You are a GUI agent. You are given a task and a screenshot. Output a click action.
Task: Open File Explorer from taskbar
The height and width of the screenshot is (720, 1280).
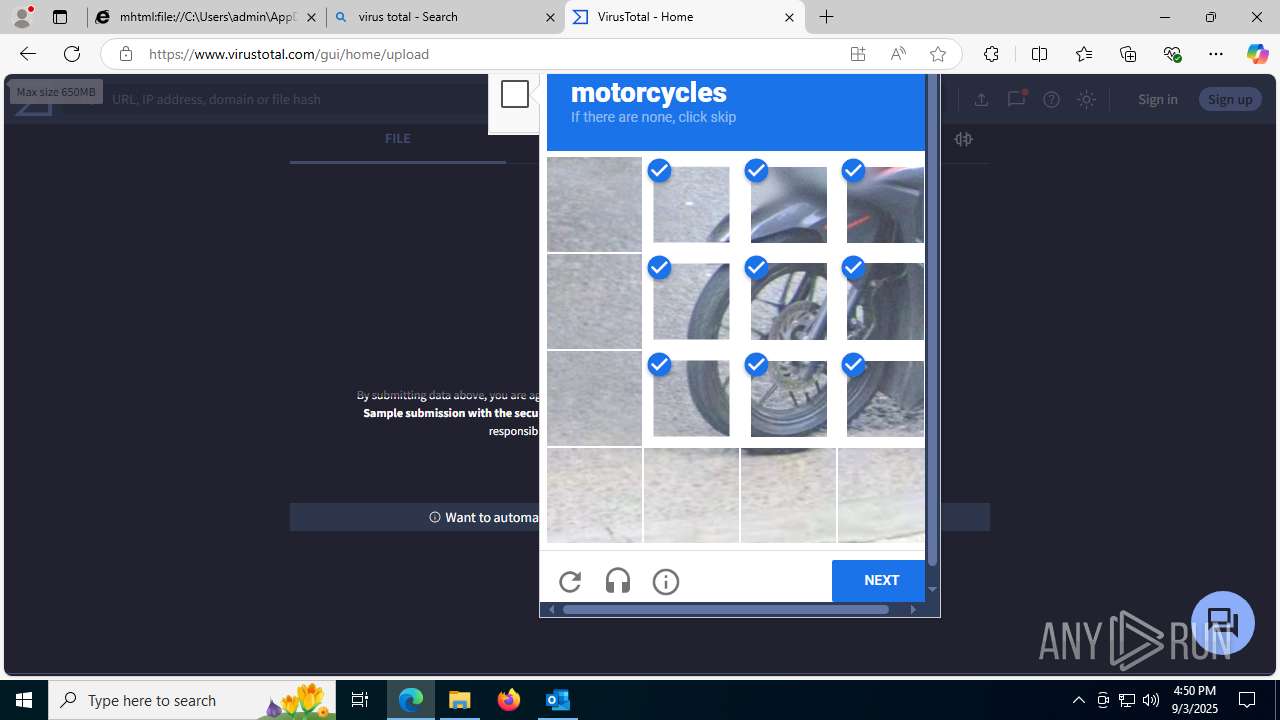coord(460,700)
